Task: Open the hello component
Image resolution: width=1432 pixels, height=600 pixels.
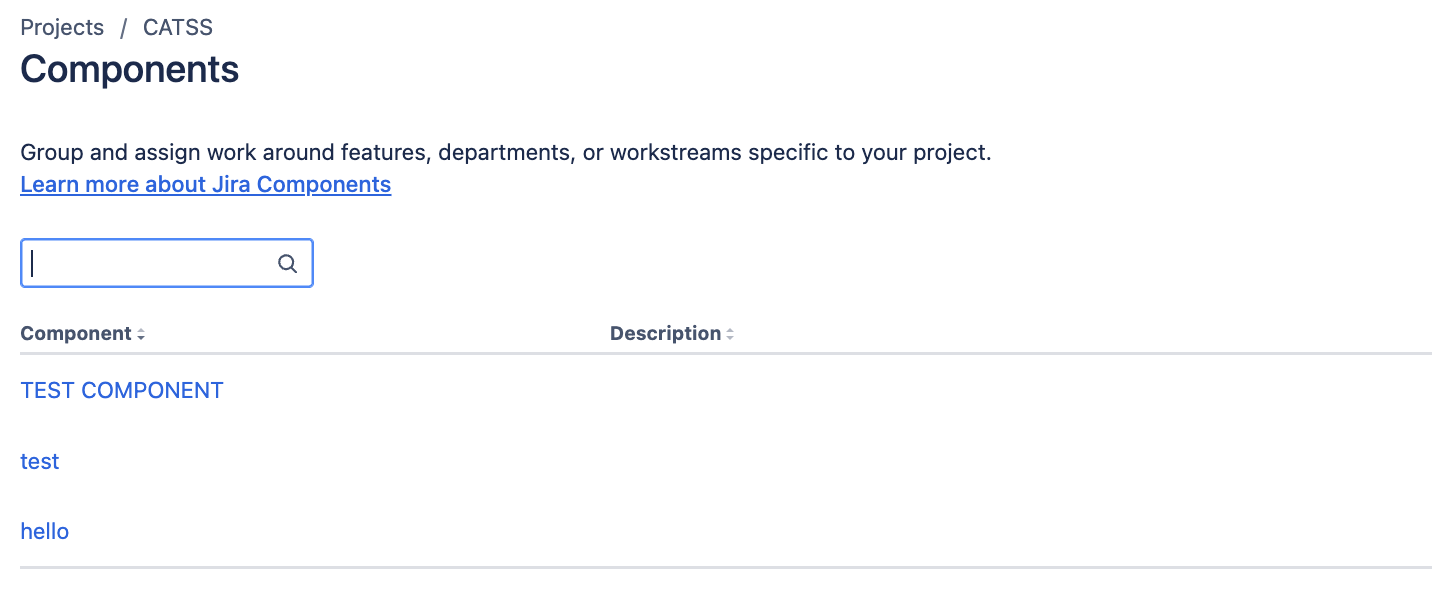Action: pyautogui.click(x=45, y=531)
